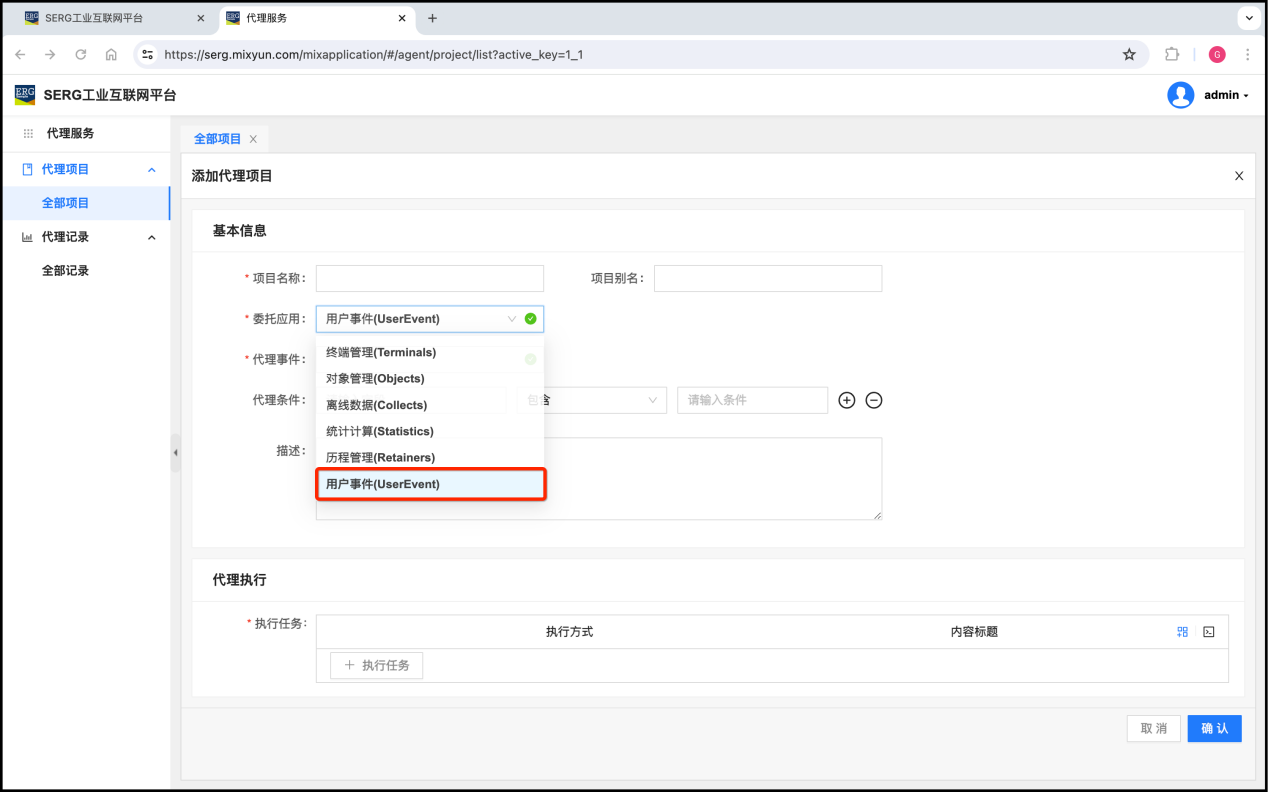Open the browser extensions puzzle icon
The height and width of the screenshot is (792, 1268).
[x=1172, y=55]
